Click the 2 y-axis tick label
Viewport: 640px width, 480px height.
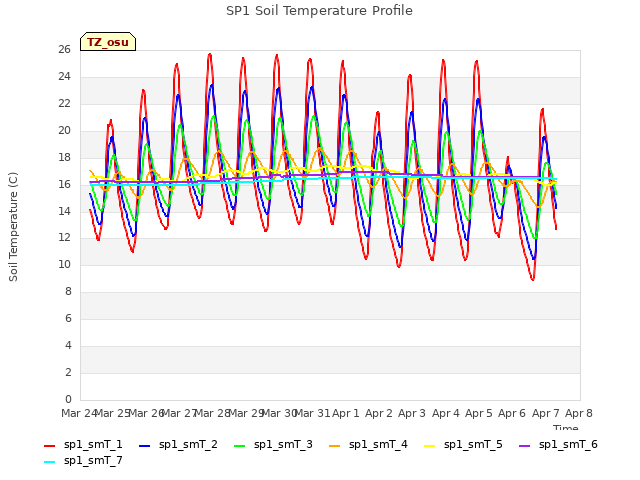68,373
